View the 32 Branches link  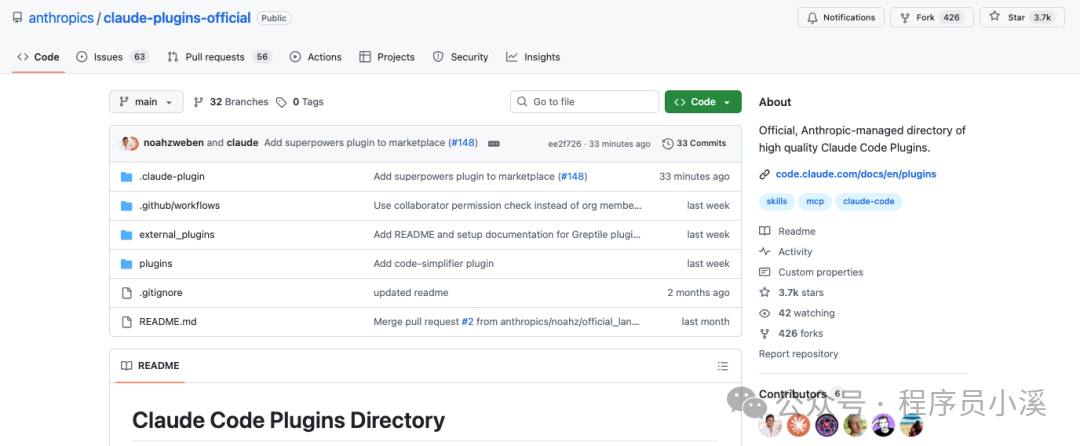click(x=231, y=102)
